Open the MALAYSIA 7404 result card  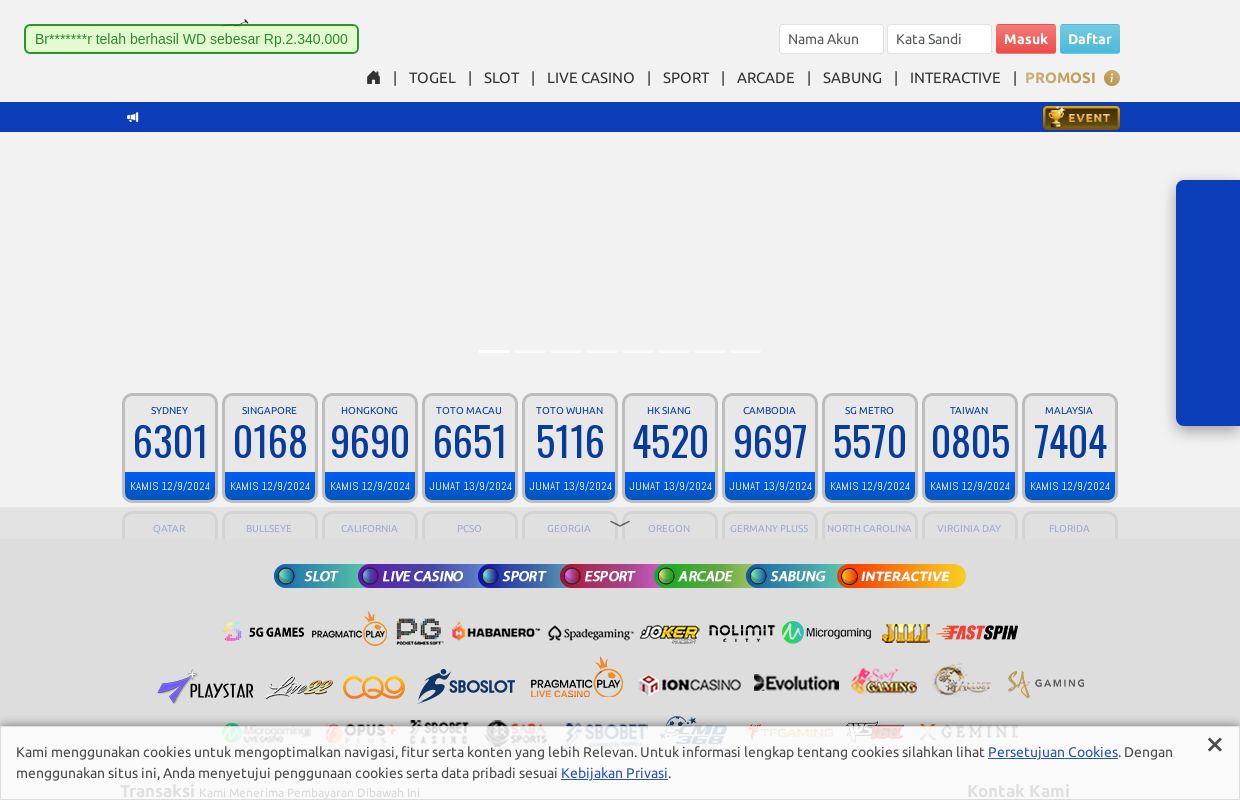point(1070,448)
